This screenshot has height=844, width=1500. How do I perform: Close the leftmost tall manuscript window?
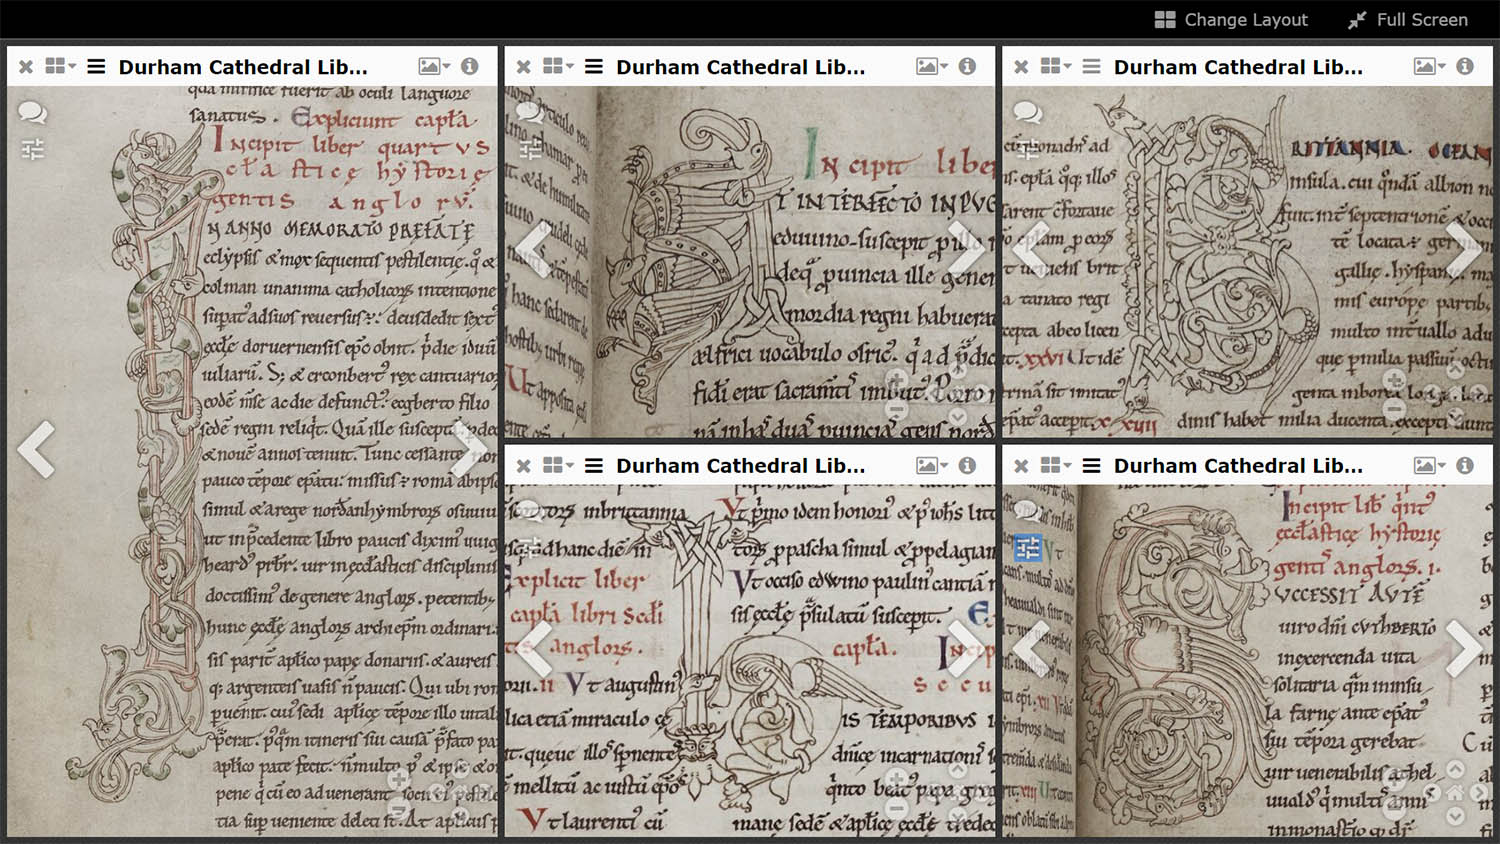point(26,67)
